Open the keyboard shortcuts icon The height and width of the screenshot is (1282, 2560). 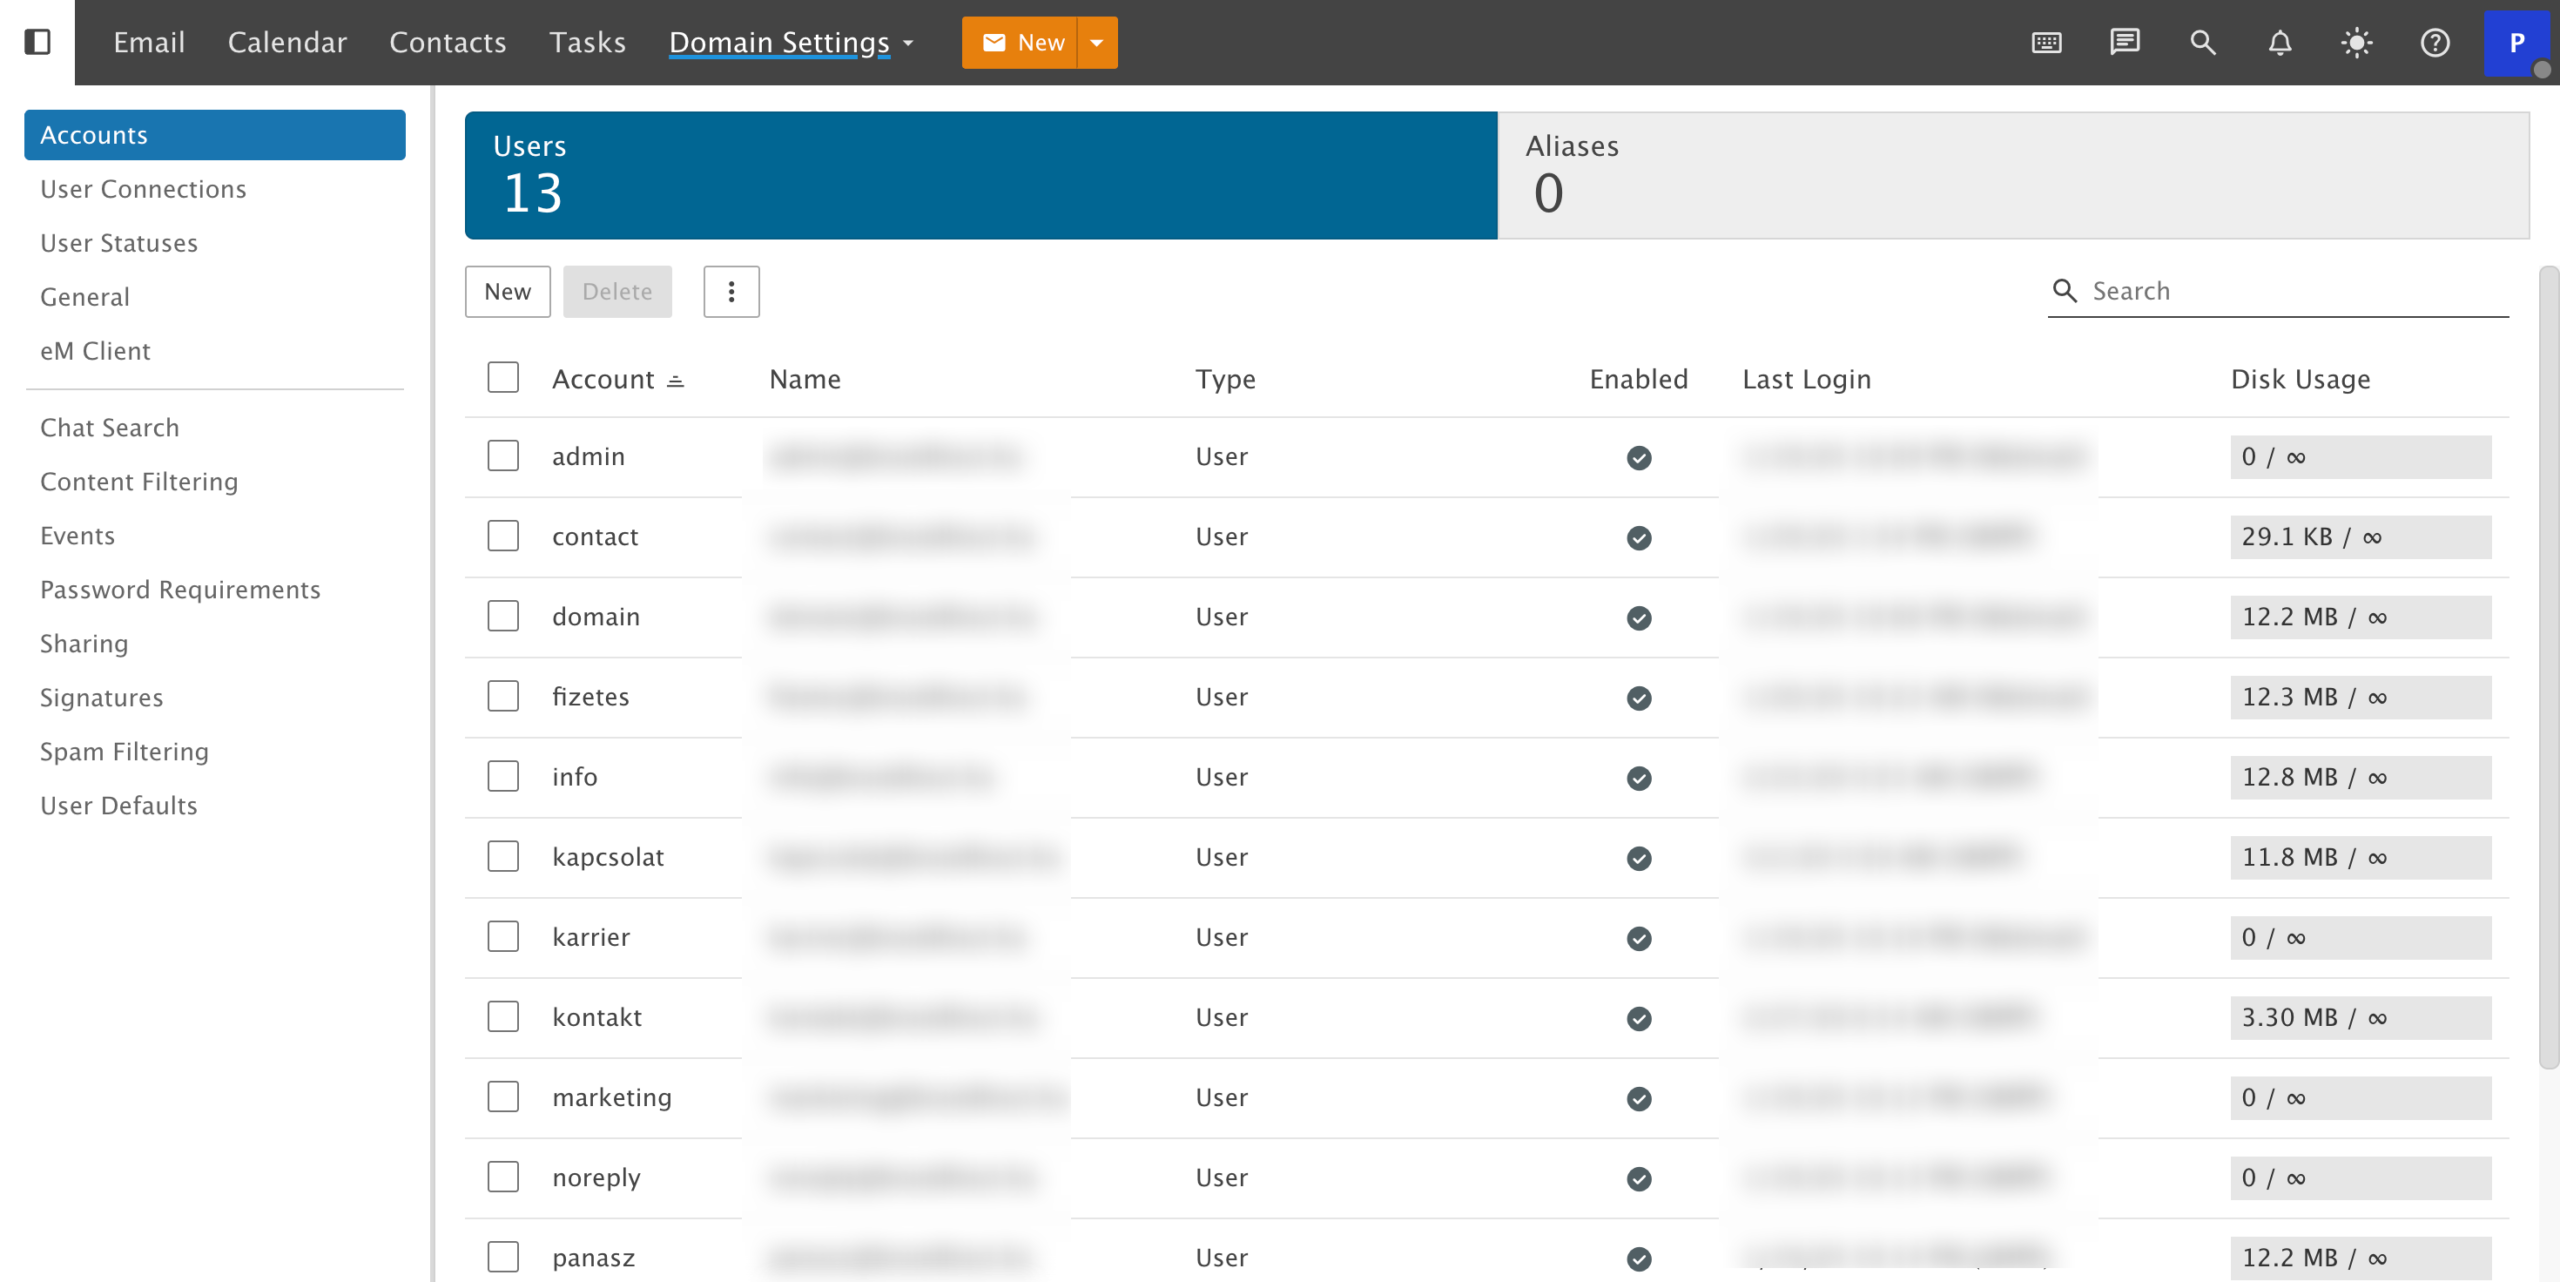click(2046, 43)
